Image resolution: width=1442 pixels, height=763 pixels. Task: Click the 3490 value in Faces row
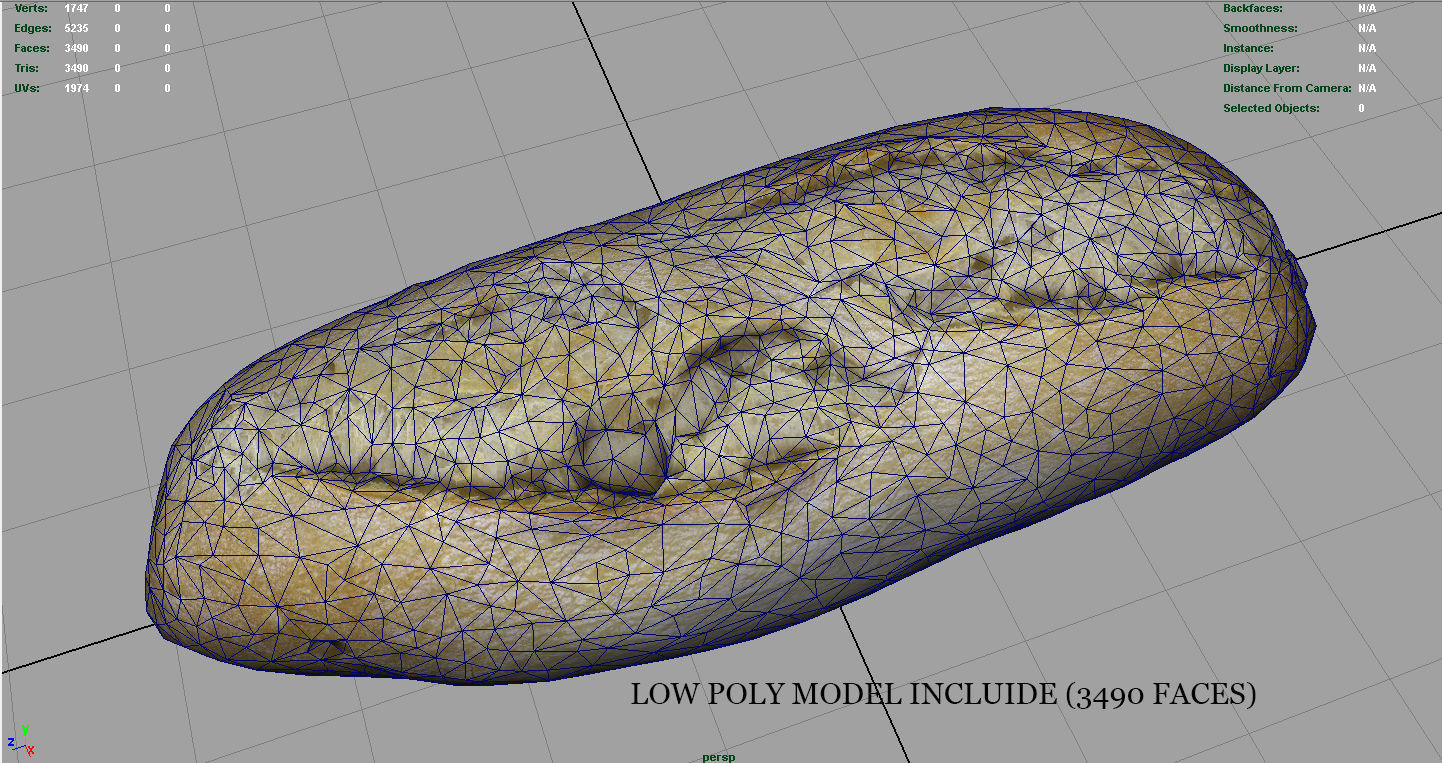(x=77, y=48)
